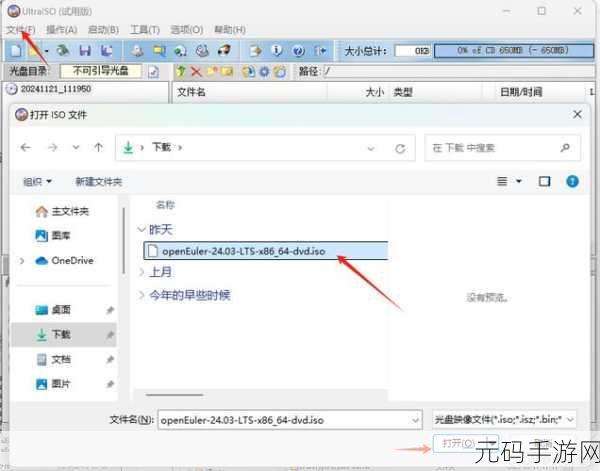Expand the address bar history dropdown
This screenshot has height=471, width=600.
click(370, 148)
